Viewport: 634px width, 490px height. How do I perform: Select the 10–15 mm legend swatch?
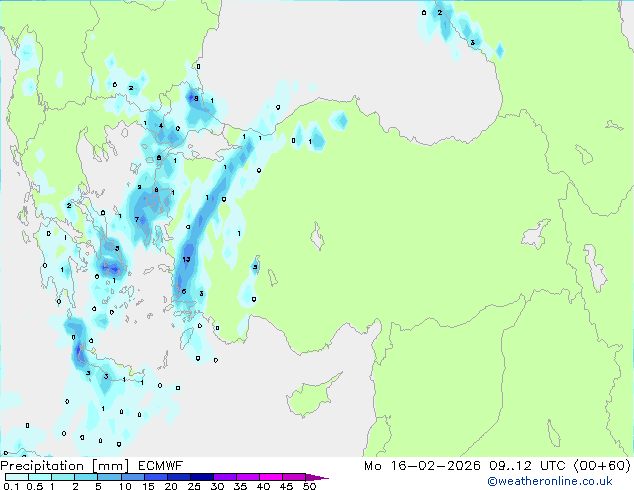click(x=133, y=477)
